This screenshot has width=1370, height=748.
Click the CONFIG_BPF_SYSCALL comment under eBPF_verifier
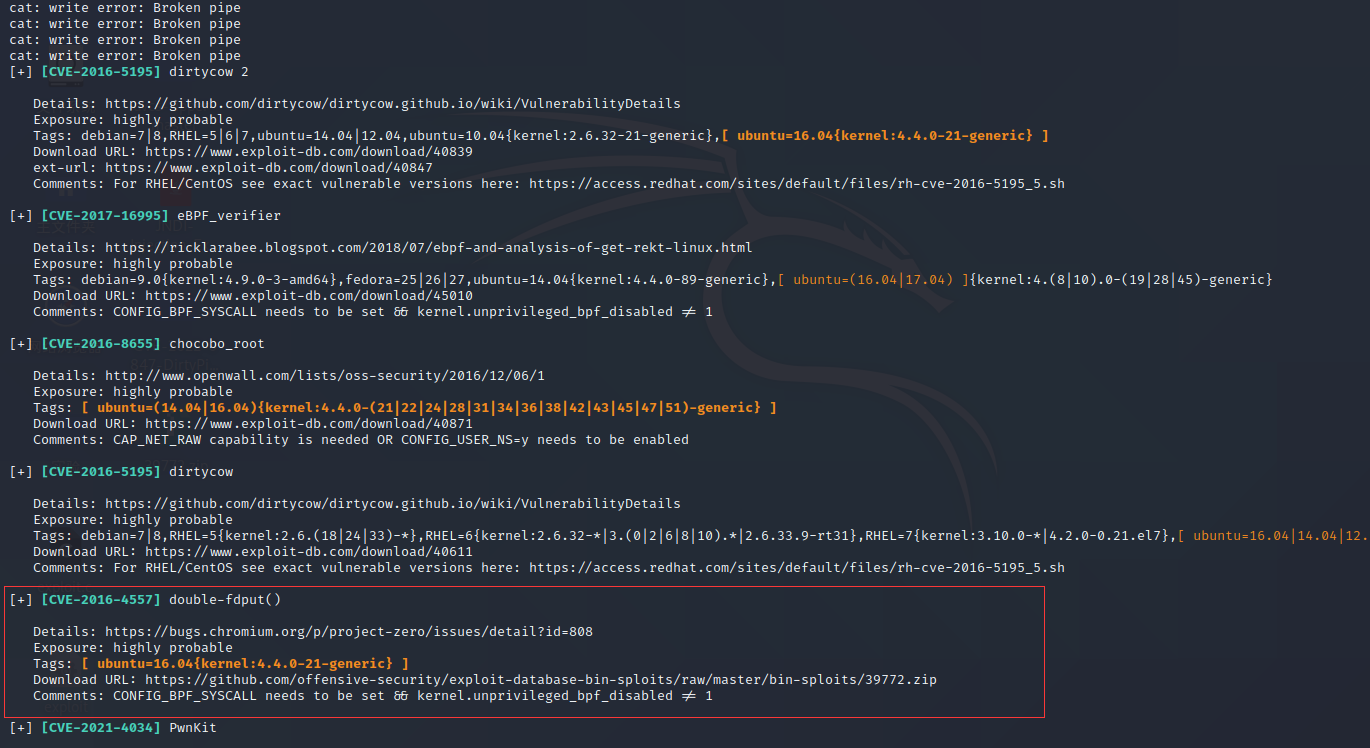(x=413, y=312)
